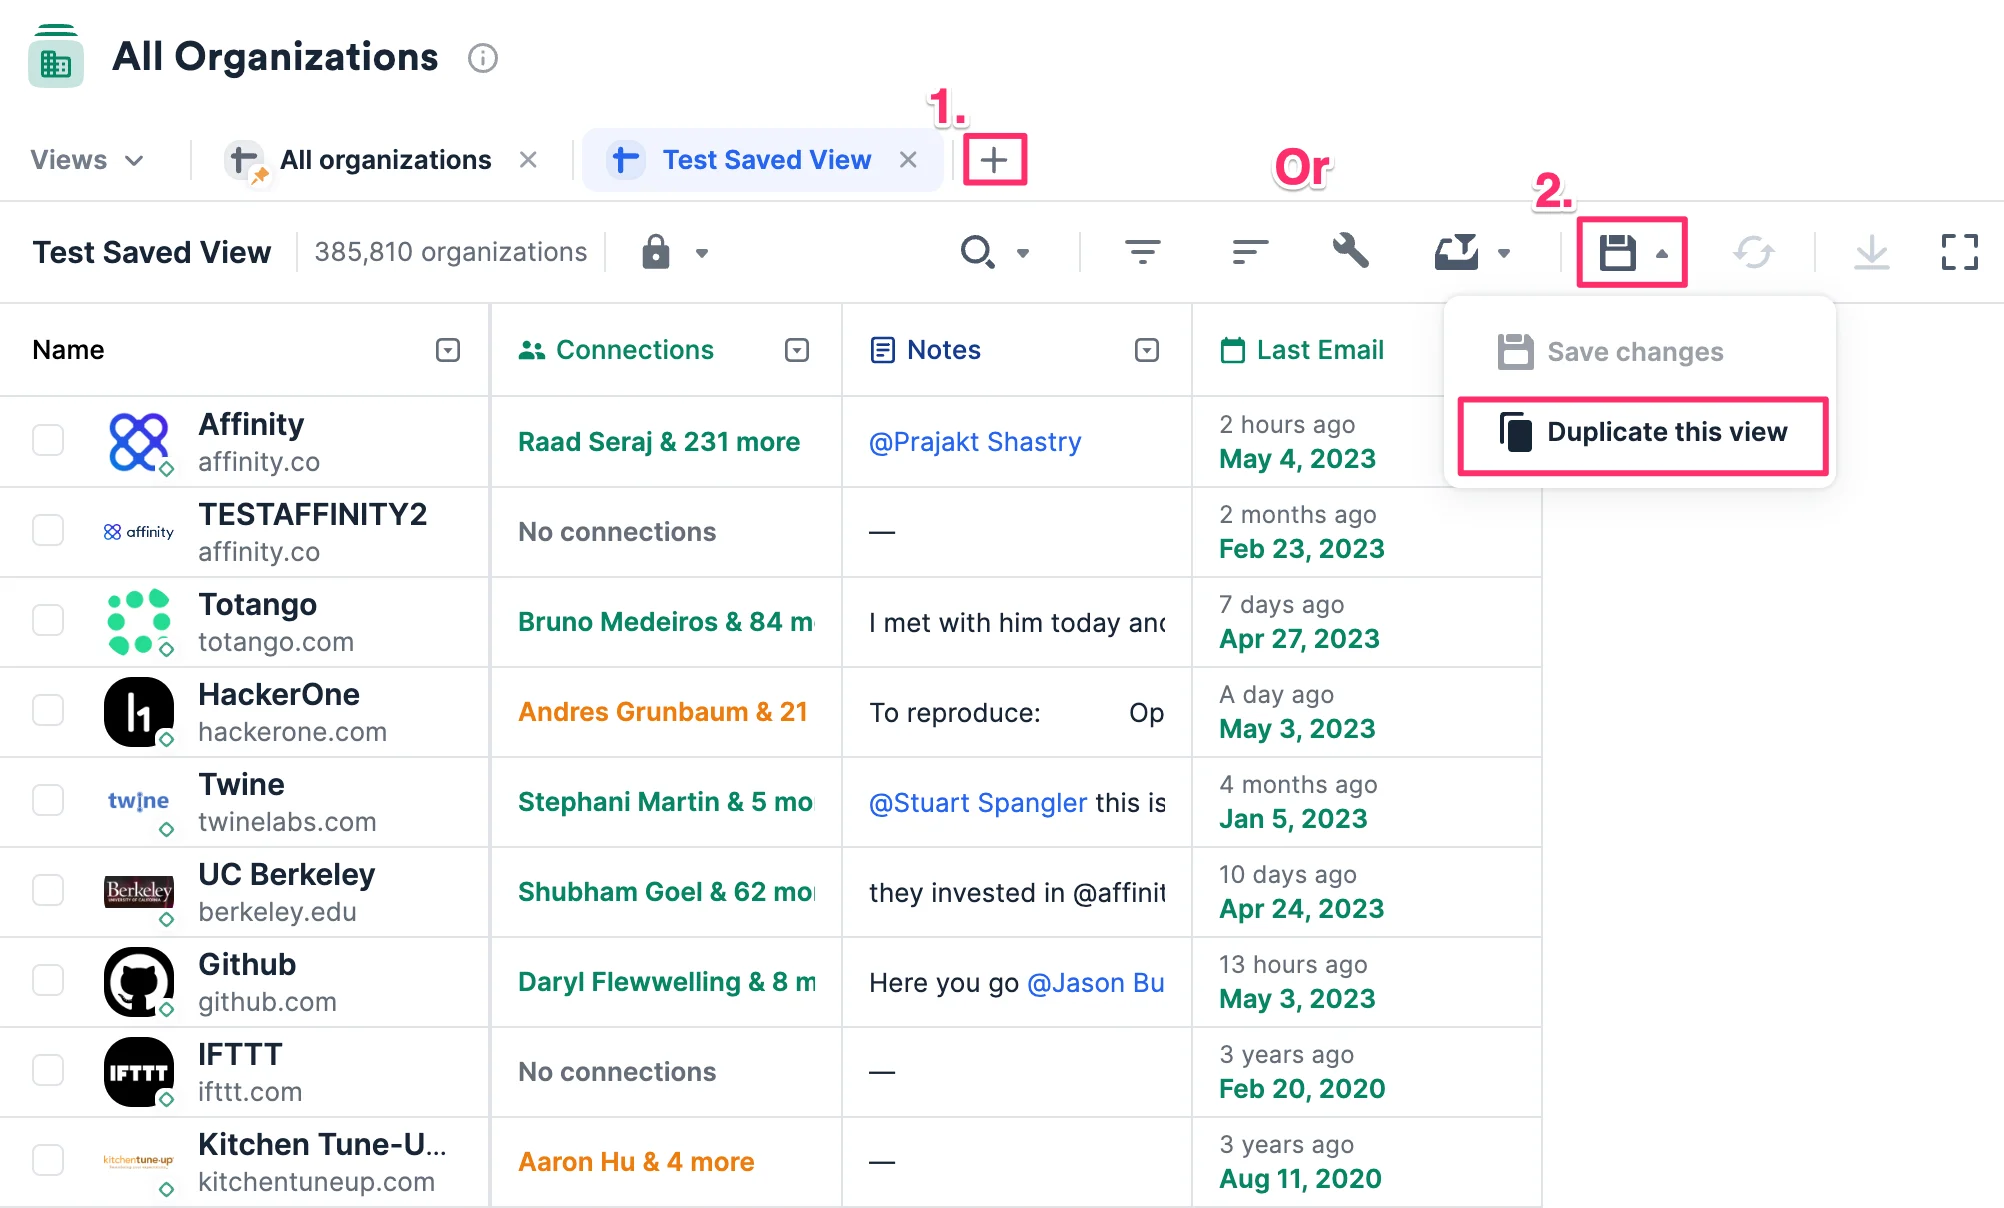Expand the Views dropdown
Image resolution: width=2004 pixels, height=1208 pixels.
(88, 160)
